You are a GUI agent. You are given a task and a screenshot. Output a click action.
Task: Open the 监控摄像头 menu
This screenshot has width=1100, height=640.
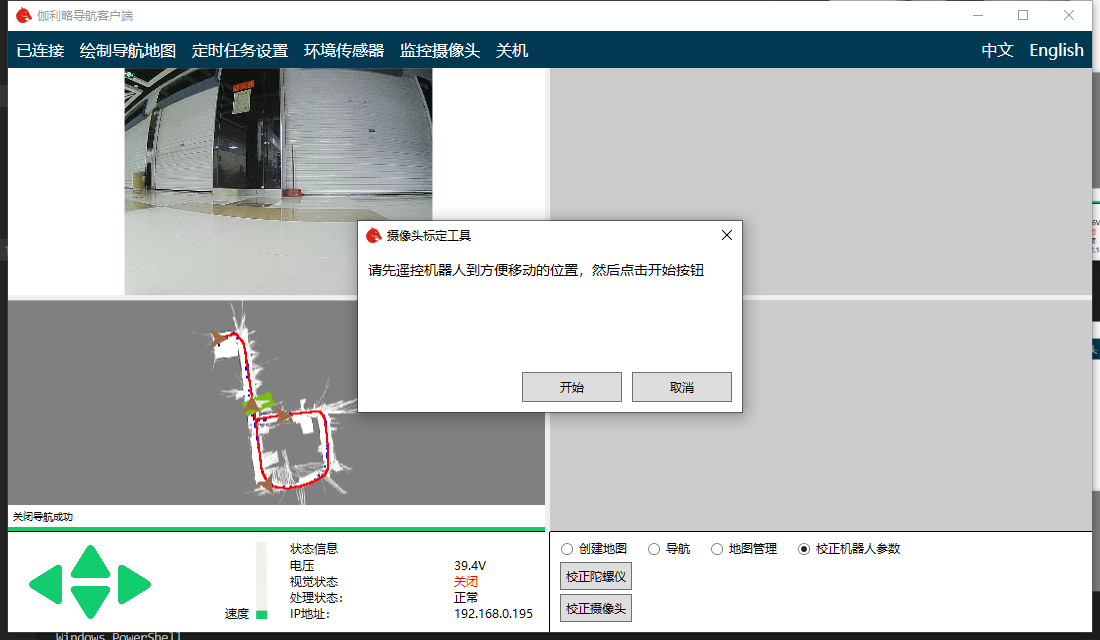[x=440, y=51]
